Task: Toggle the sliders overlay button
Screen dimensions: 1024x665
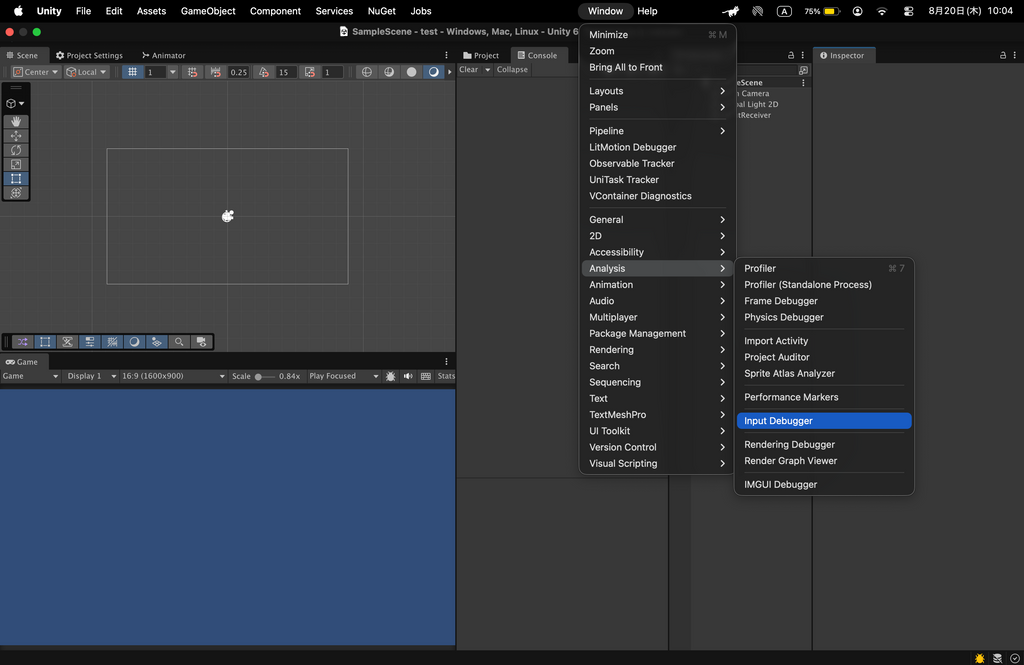Action: tap(89, 342)
